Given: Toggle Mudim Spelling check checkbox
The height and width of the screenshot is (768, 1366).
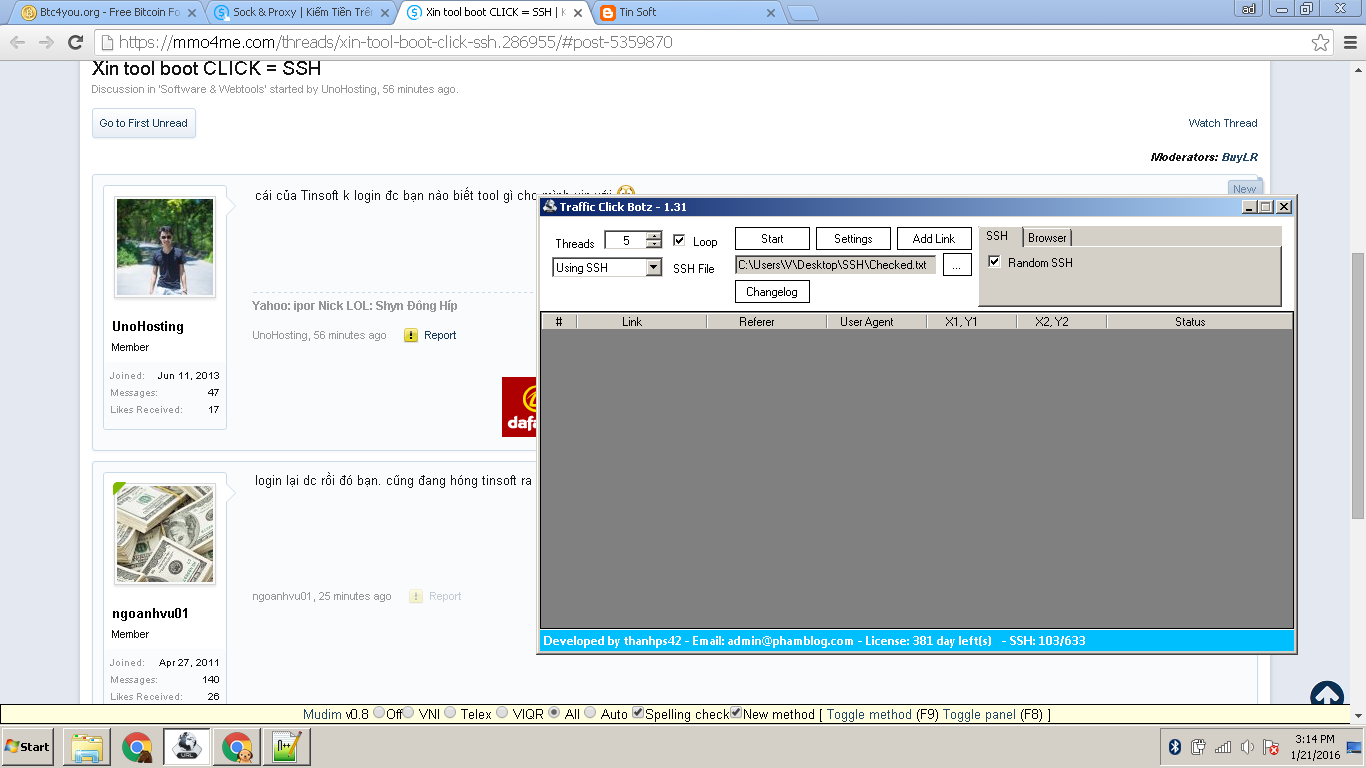Looking at the screenshot, I should point(638,714).
